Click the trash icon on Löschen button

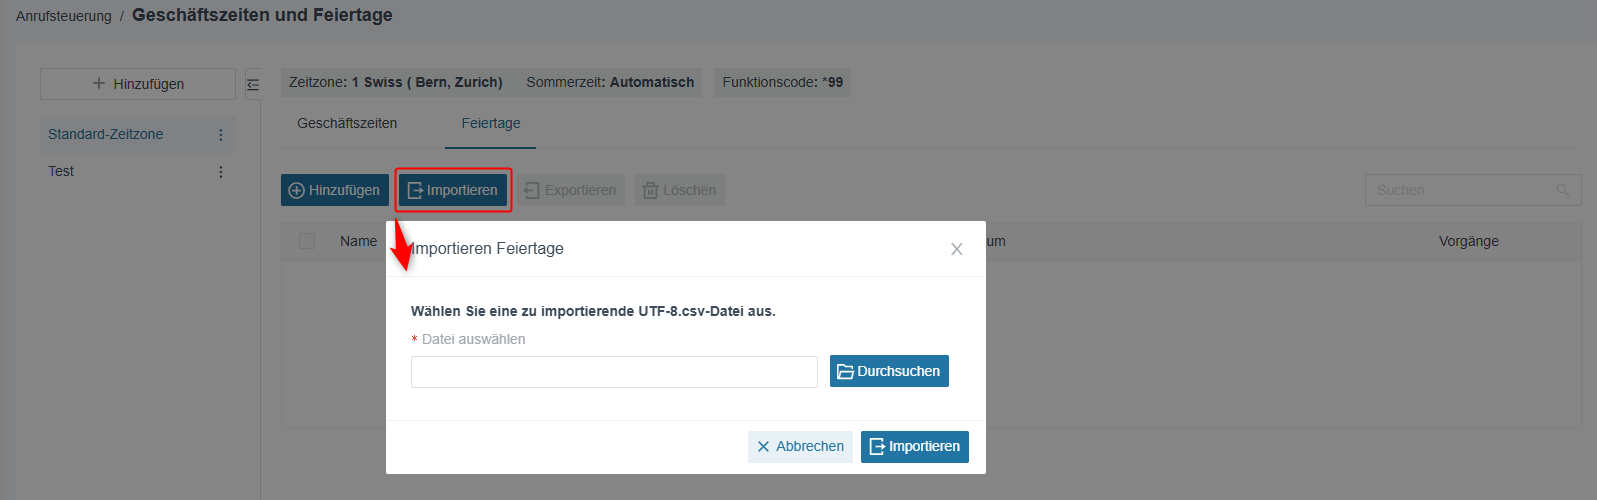(650, 190)
